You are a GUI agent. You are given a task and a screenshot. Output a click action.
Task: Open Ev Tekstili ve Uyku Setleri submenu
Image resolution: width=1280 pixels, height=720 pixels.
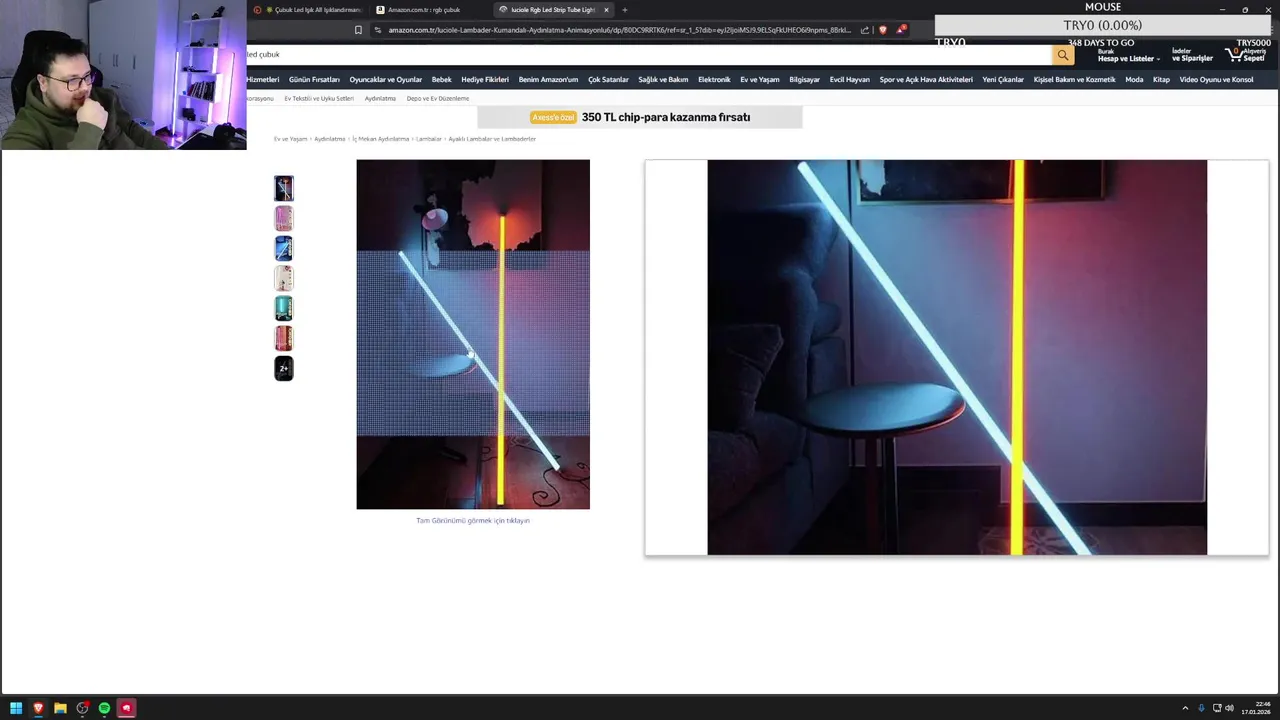tap(319, 99)
